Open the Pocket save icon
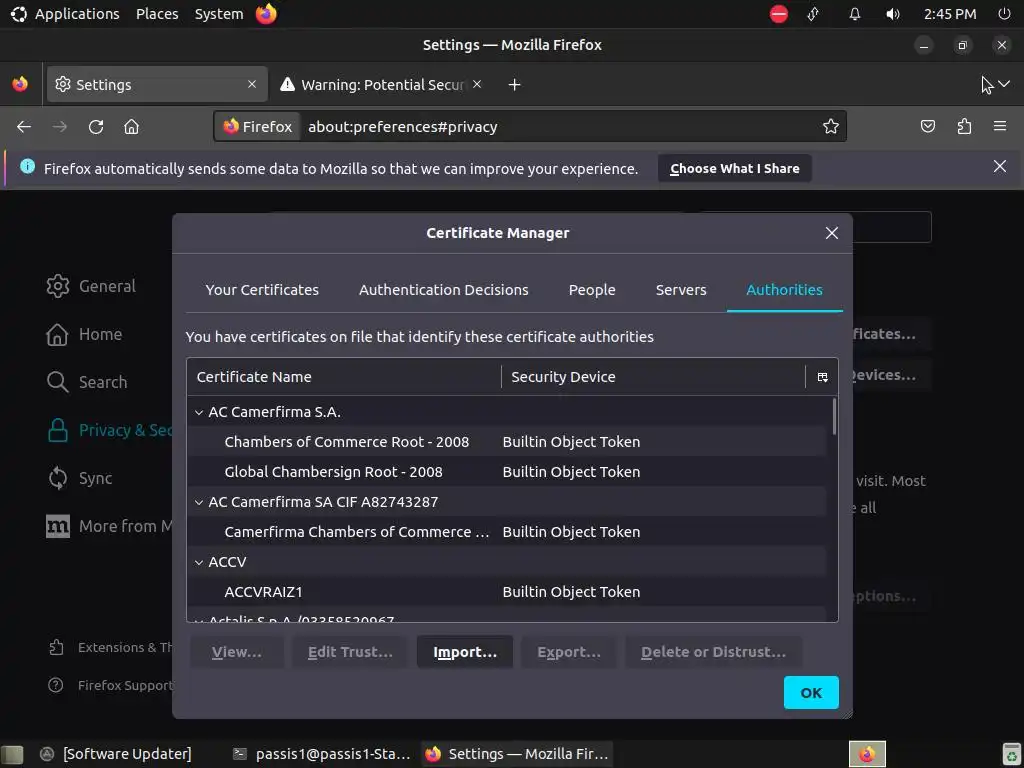The width and height of the screenshot is (1024, 768). [x=927, y=126]
